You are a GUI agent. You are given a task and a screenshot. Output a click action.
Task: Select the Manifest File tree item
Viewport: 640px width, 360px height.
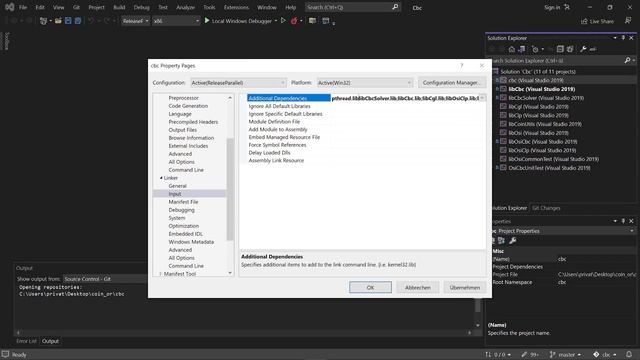point(183,202)
